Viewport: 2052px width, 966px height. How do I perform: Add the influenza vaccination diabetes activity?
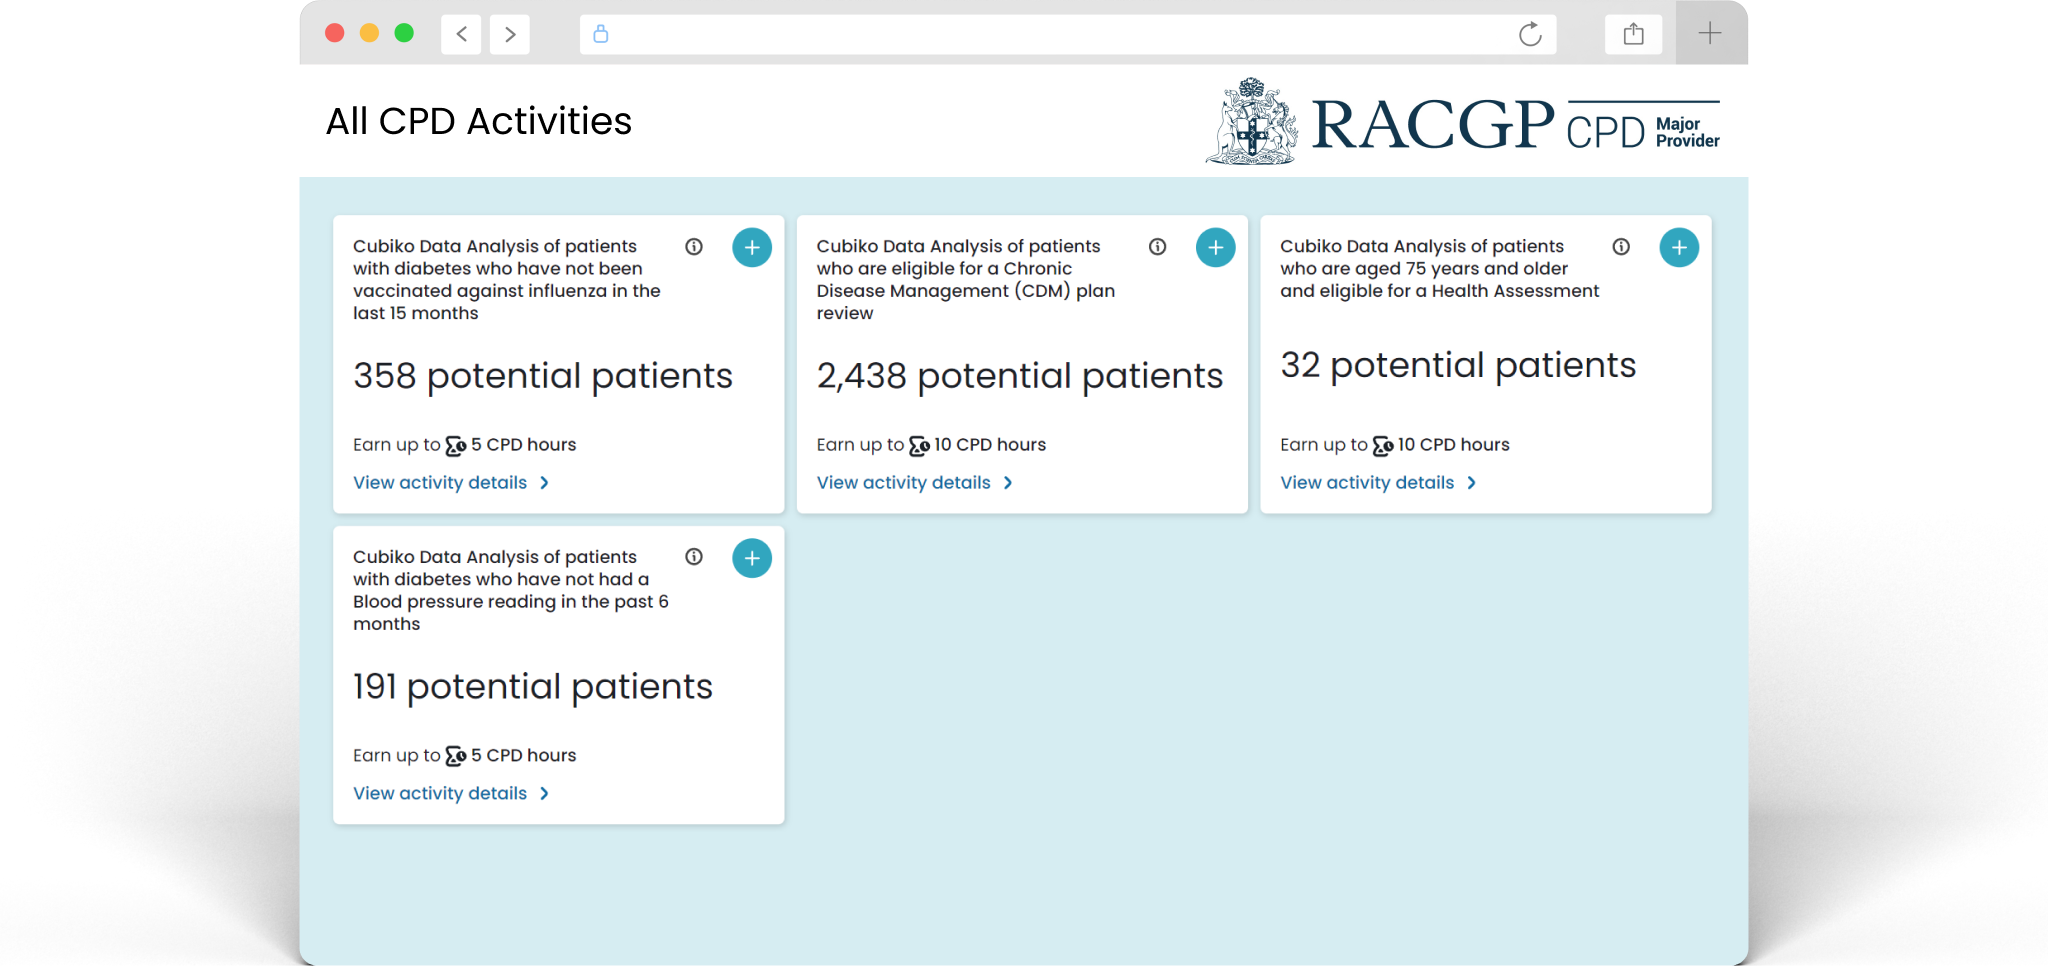[752, 247]
